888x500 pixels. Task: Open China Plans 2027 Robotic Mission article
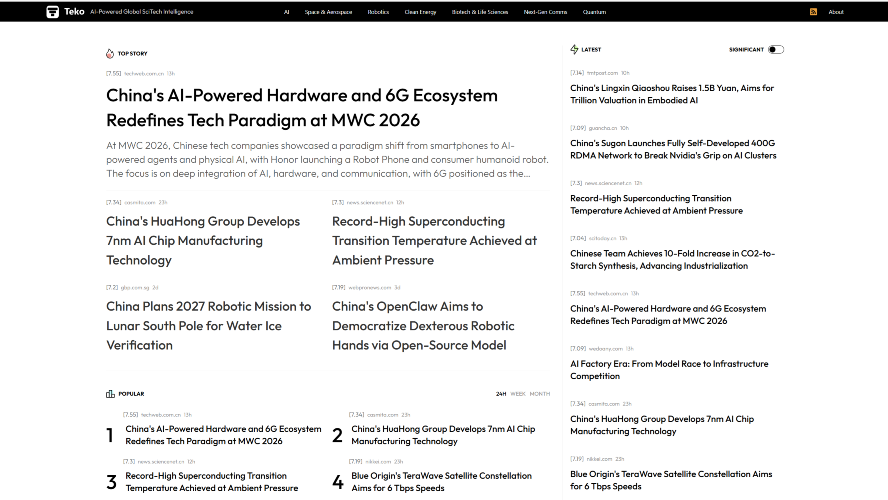coord(208,326)
